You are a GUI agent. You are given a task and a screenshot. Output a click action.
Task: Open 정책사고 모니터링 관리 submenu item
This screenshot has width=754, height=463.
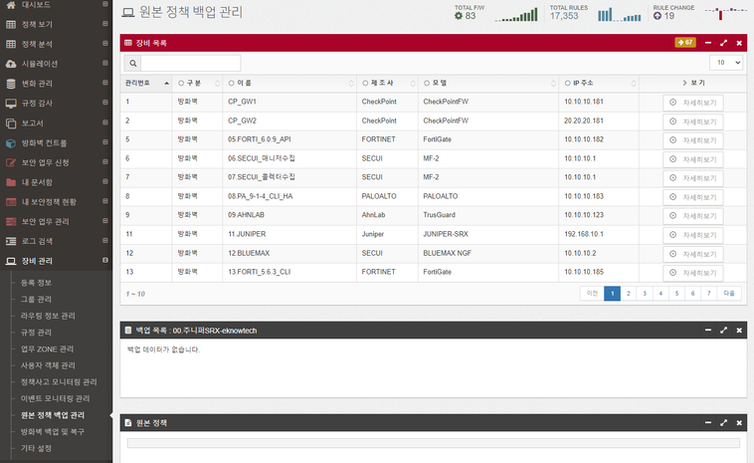click(59, 382)
